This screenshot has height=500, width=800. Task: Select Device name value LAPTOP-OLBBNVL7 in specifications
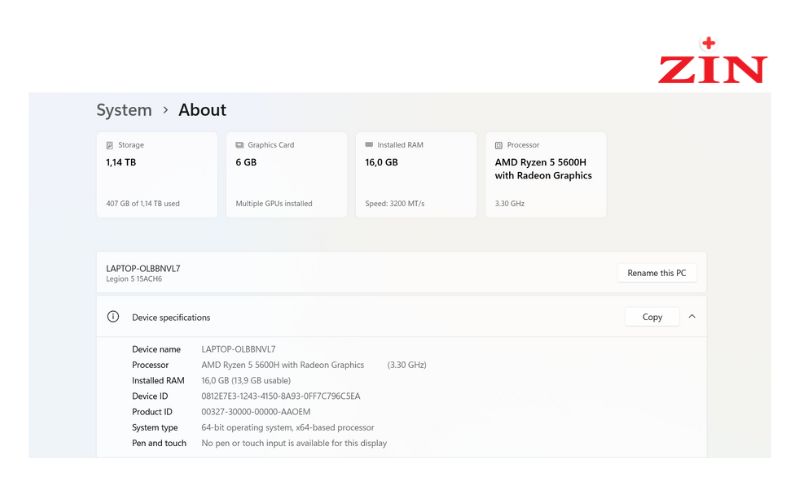(x=238, y=349)
